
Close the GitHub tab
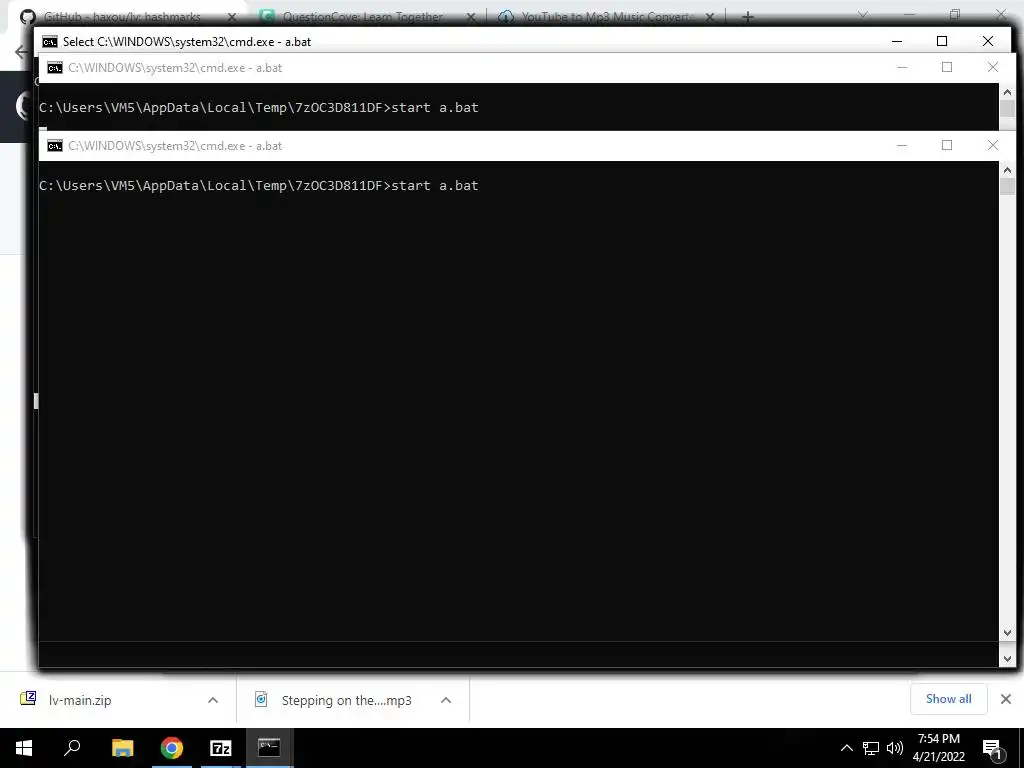[232, 17]
